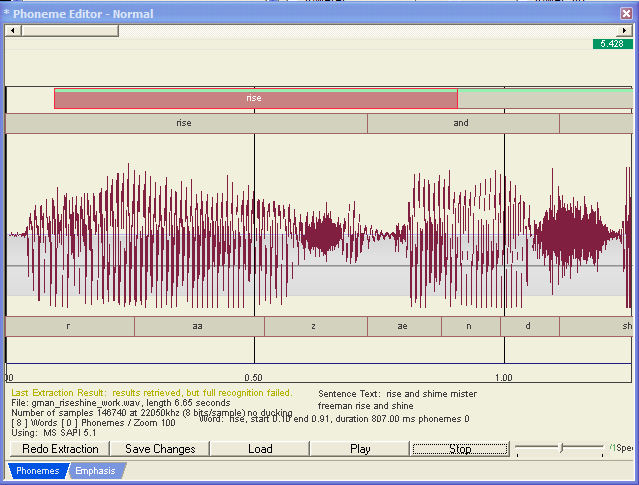This screenshot has height=485, width=639.
Task: Select the 'n' phoneme segment
Action: coord(471,326)
